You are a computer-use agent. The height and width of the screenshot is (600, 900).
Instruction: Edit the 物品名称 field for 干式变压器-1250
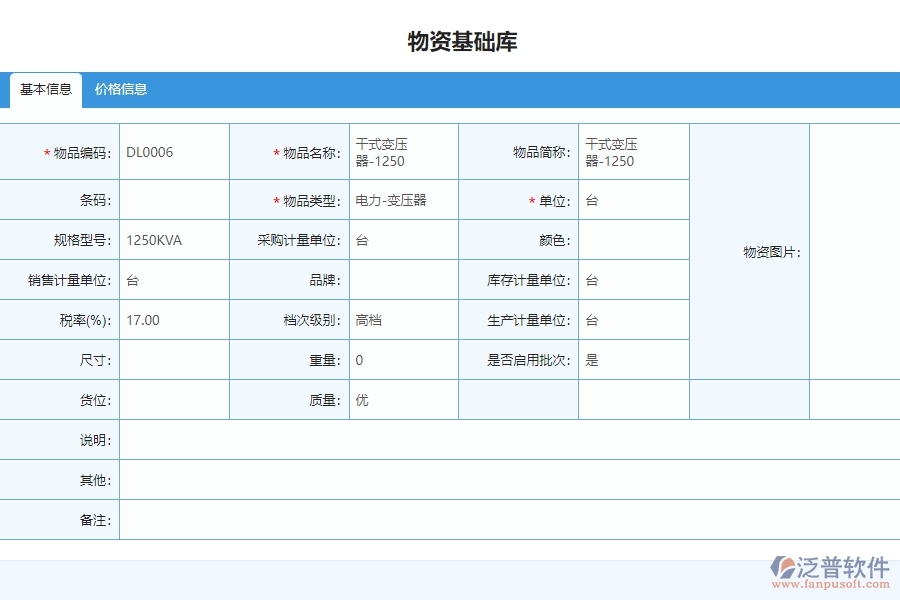coord(402,151)
